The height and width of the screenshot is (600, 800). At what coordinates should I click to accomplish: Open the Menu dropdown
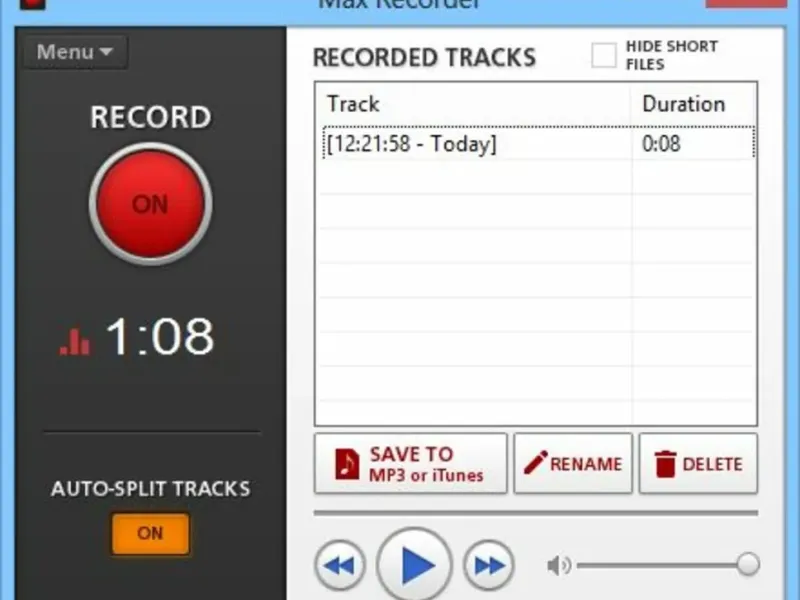click(x=76, y=52)
